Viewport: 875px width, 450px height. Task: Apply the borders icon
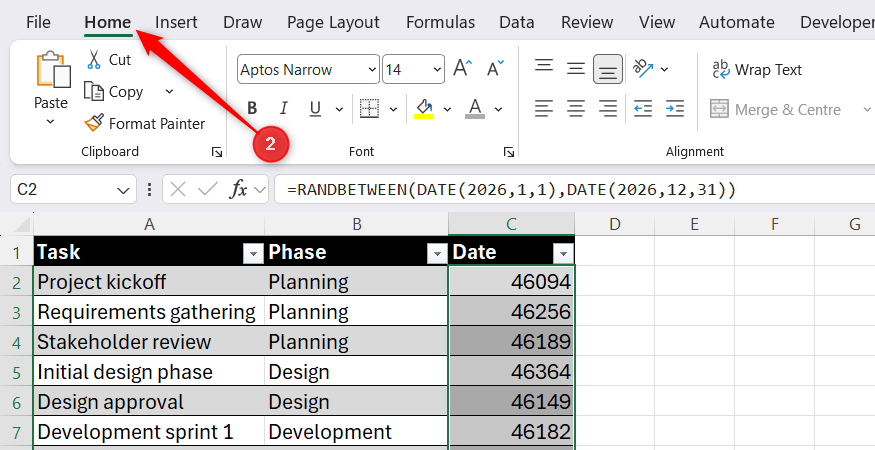pos(369,108)
